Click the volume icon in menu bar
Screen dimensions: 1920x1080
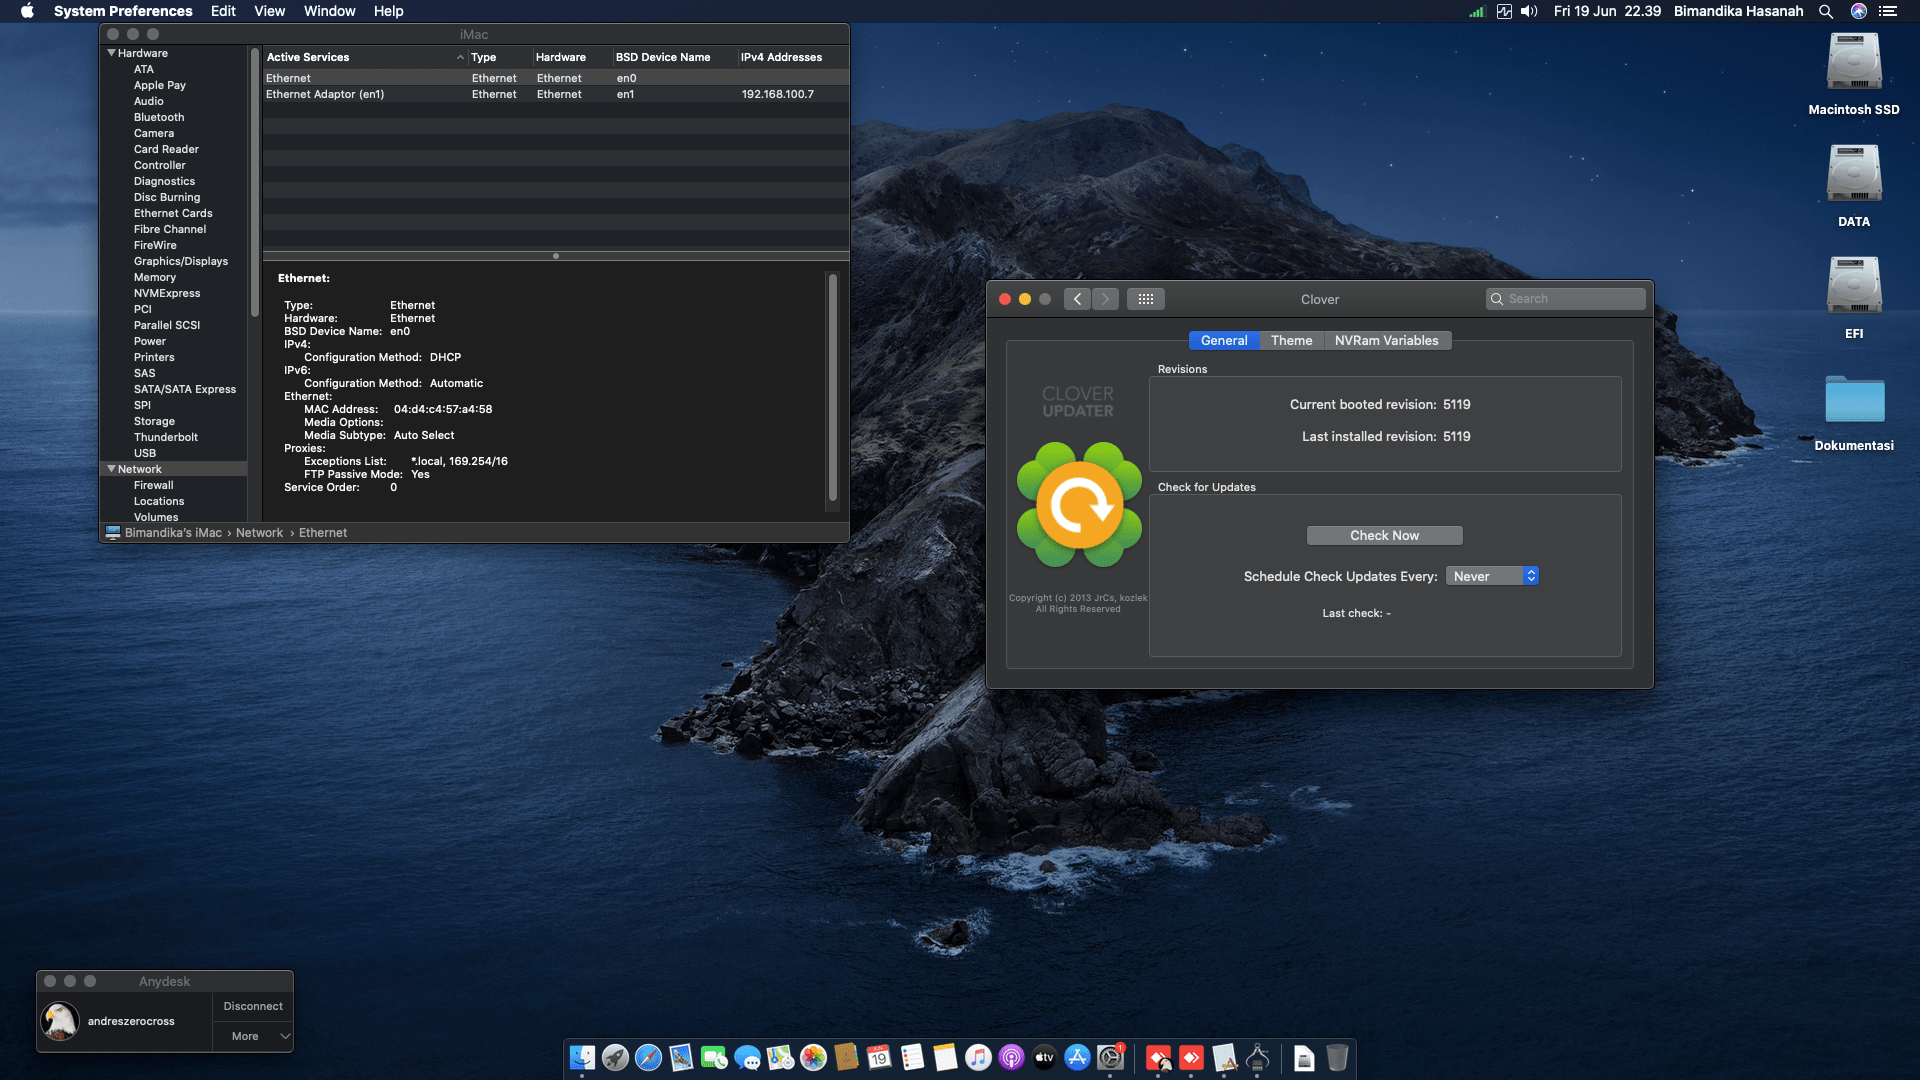(1529, 11)
